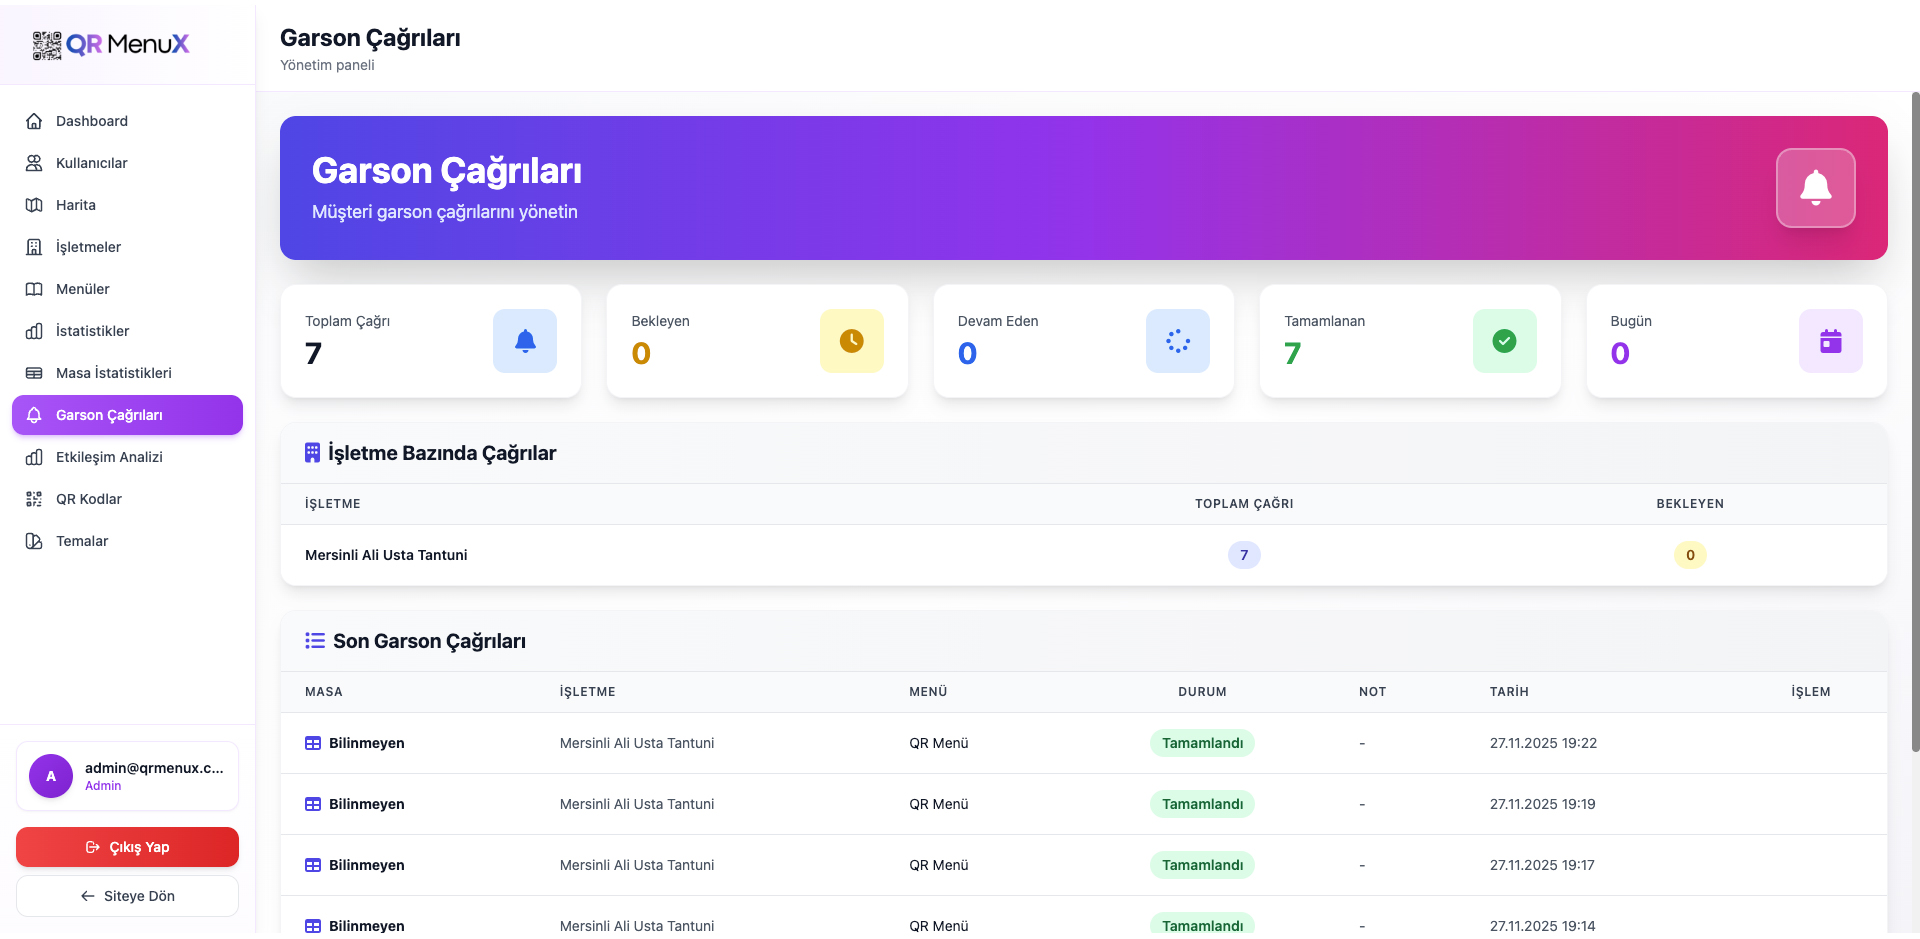Navigate to Temalar in the sidebar

[82, 541]
